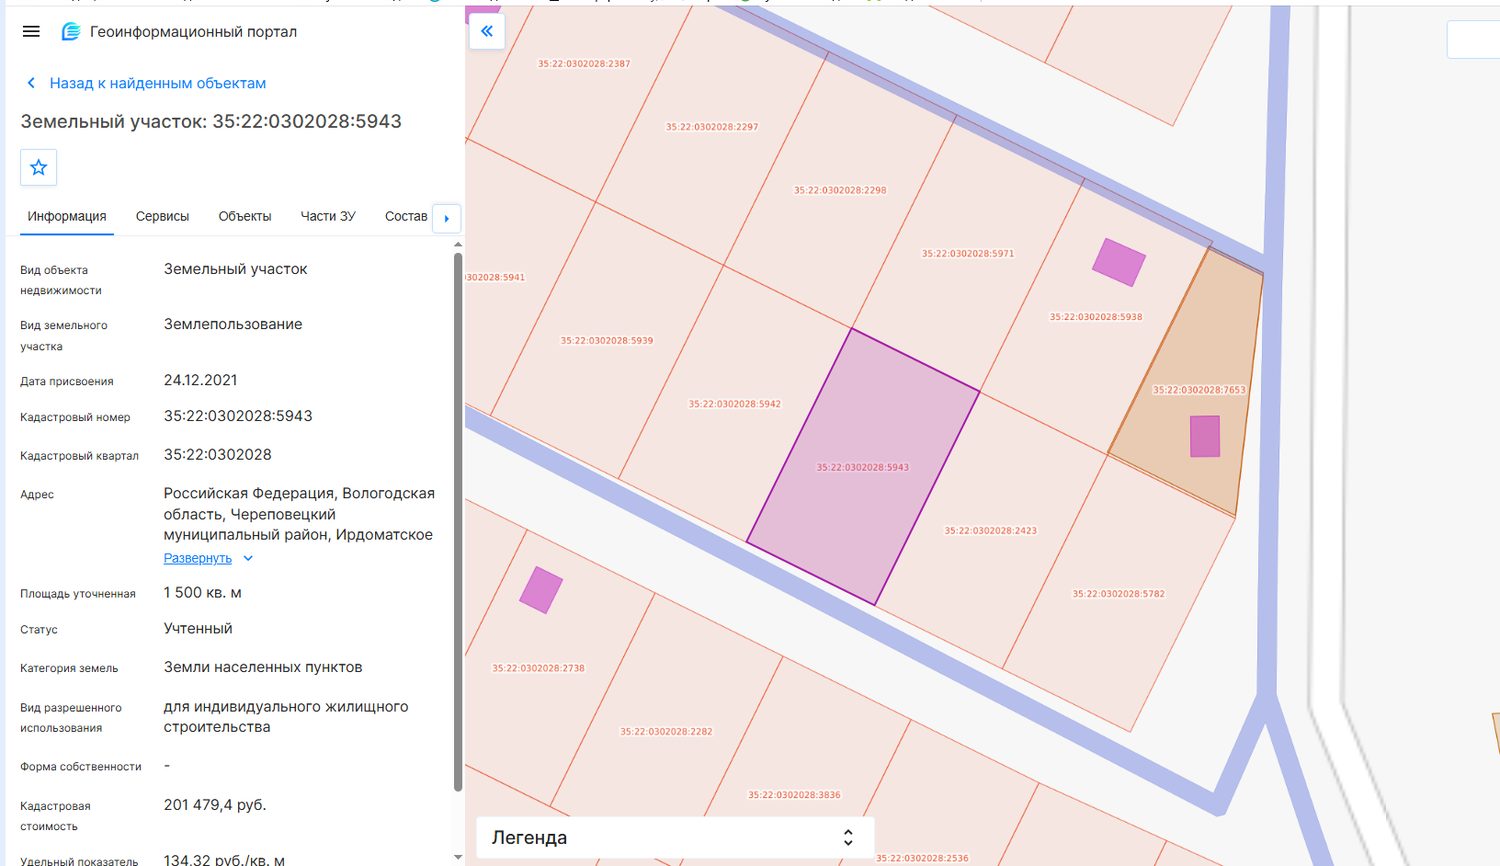The height and width of the screenshot is (866, 1500).
Task: Click the cadastral quarter value 35:22:0302028
Action: click(x=218, y=455)
